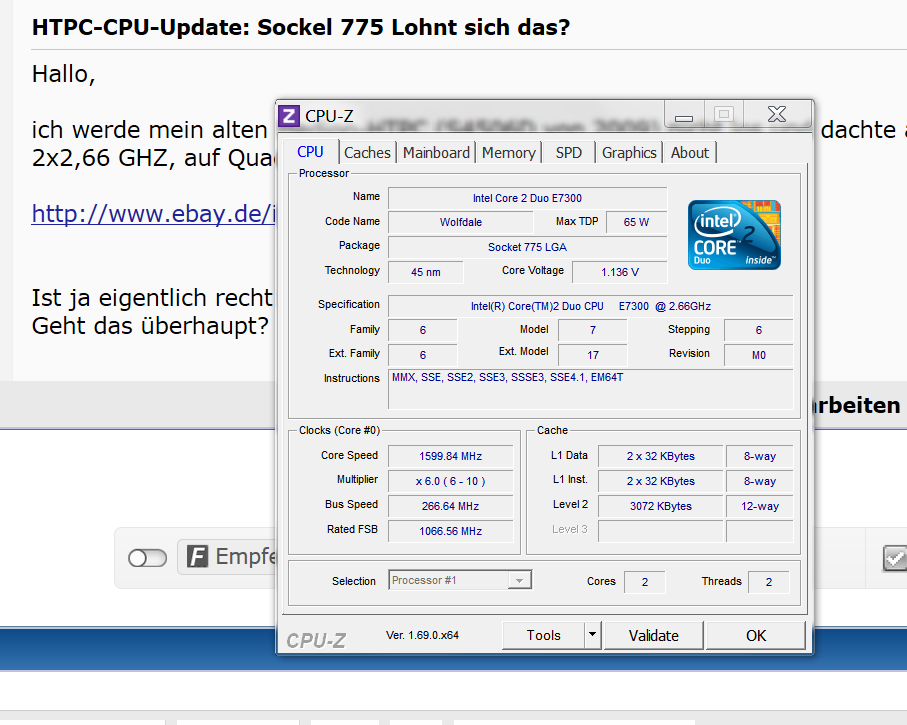This screenshot has width=907, height=725.
Task: Click the Core Voltage value 1.136 V
Action: pos(620,272)
